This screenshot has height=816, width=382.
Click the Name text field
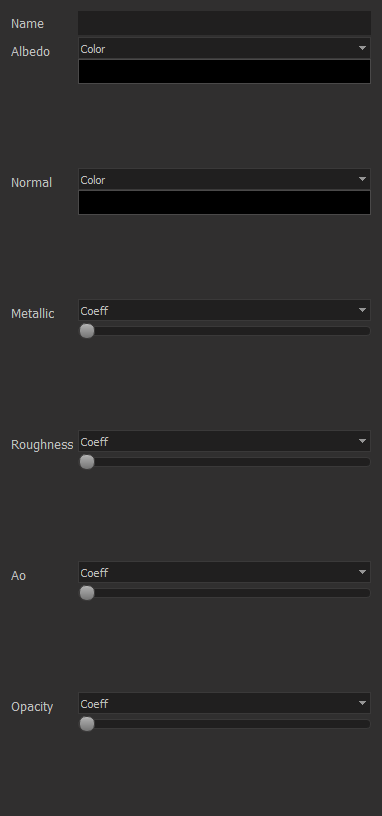pos(224,23)
